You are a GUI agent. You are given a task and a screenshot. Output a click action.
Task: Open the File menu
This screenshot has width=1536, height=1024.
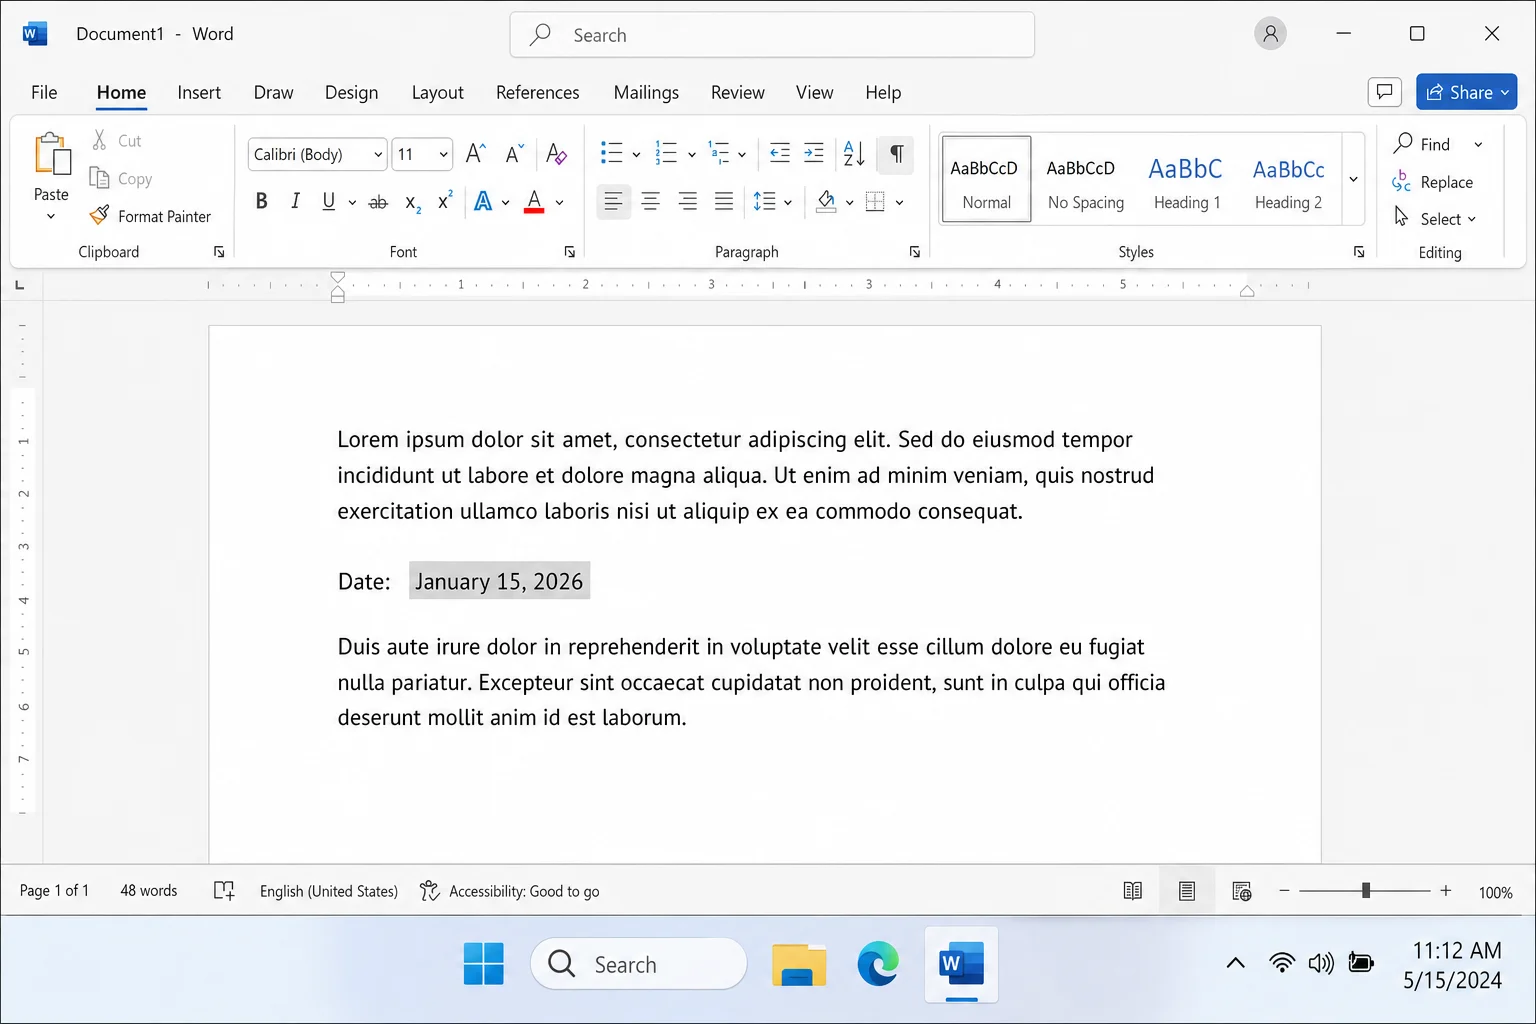pyautogui.click(x=44, y=92)
